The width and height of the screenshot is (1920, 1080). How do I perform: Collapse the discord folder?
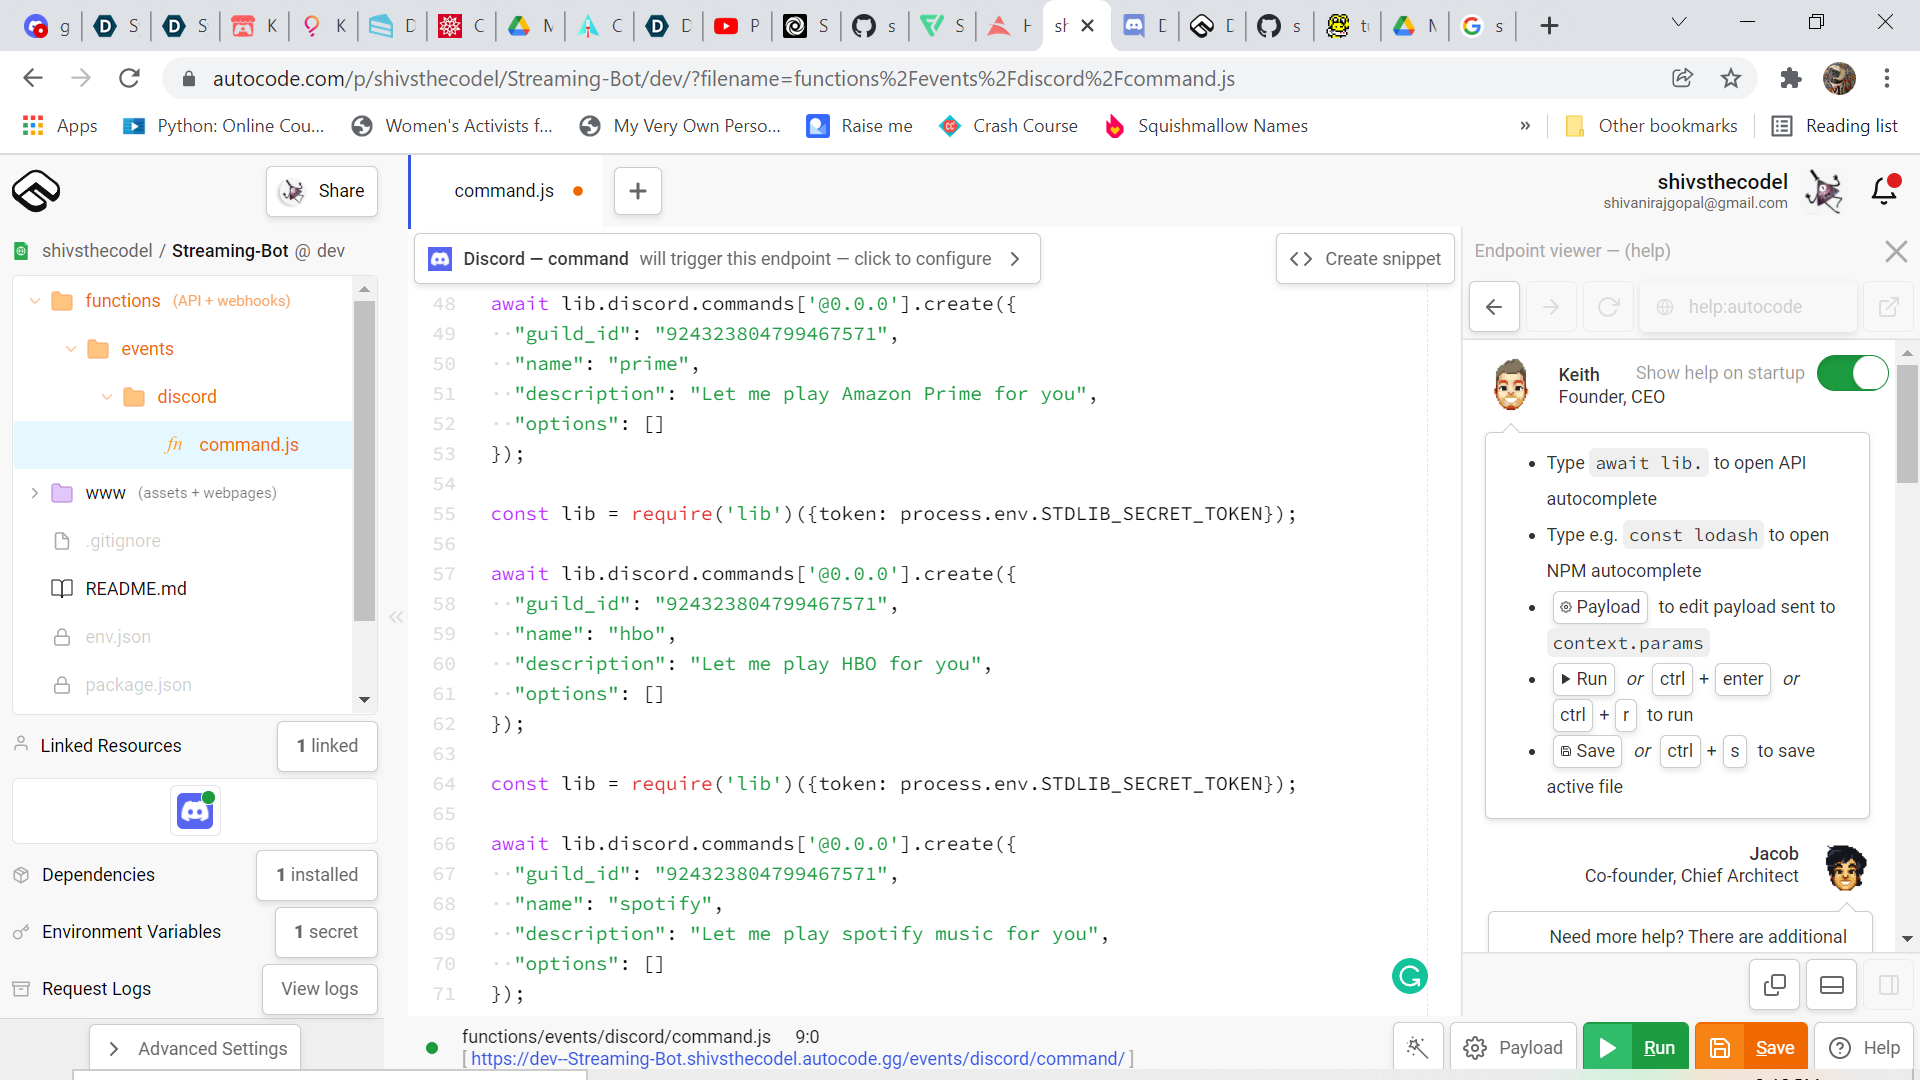[x=107, y=397]
